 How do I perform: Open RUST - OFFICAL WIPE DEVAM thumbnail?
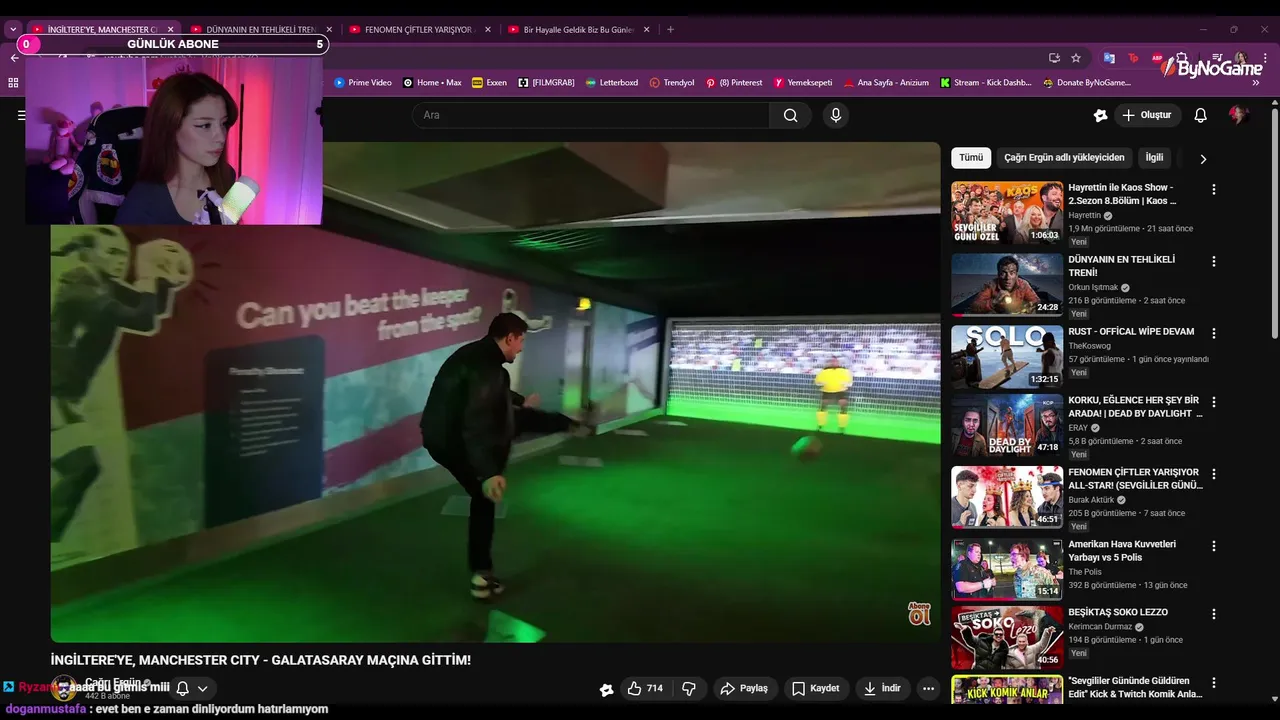pos(1006,357)
